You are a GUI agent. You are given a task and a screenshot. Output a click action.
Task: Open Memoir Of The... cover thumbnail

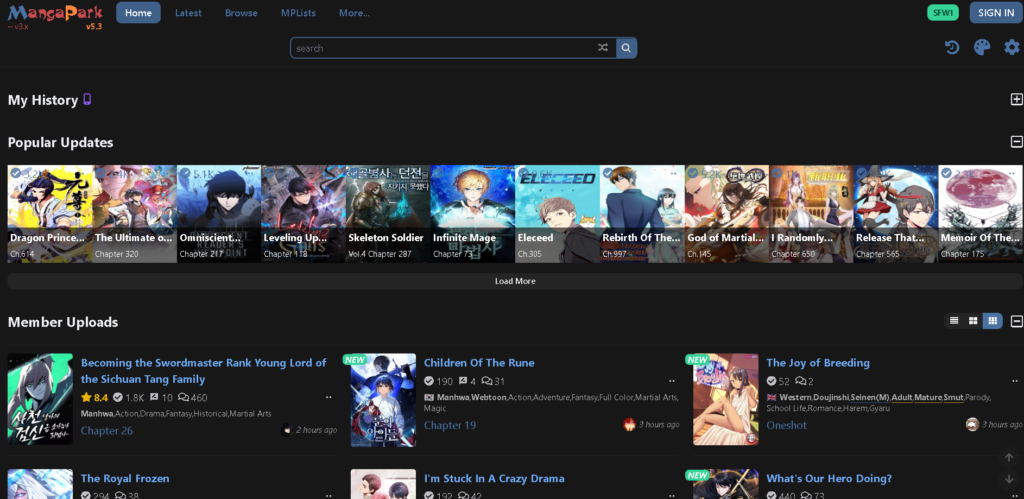[x=981, y=214]
